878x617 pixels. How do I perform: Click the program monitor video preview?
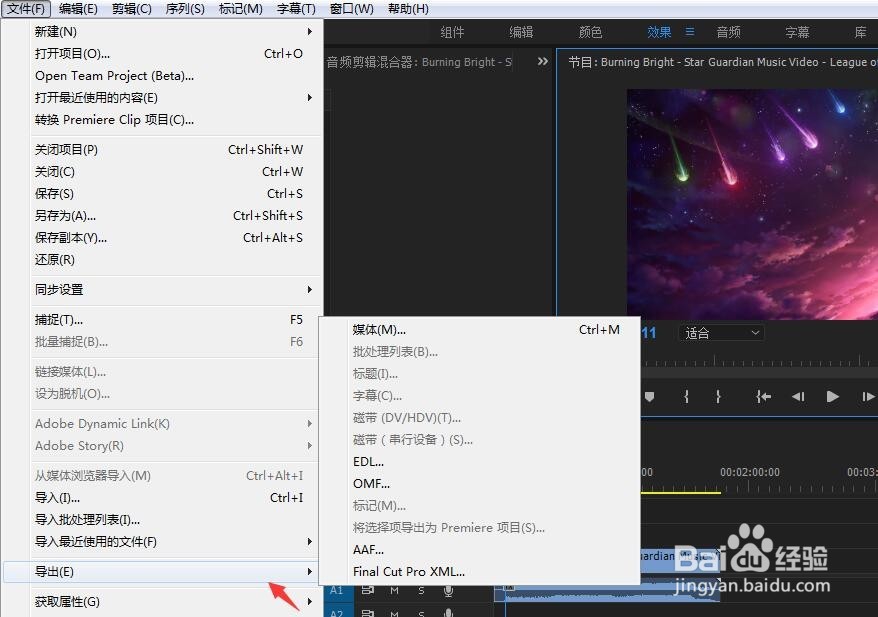click(x=752, y=204)
